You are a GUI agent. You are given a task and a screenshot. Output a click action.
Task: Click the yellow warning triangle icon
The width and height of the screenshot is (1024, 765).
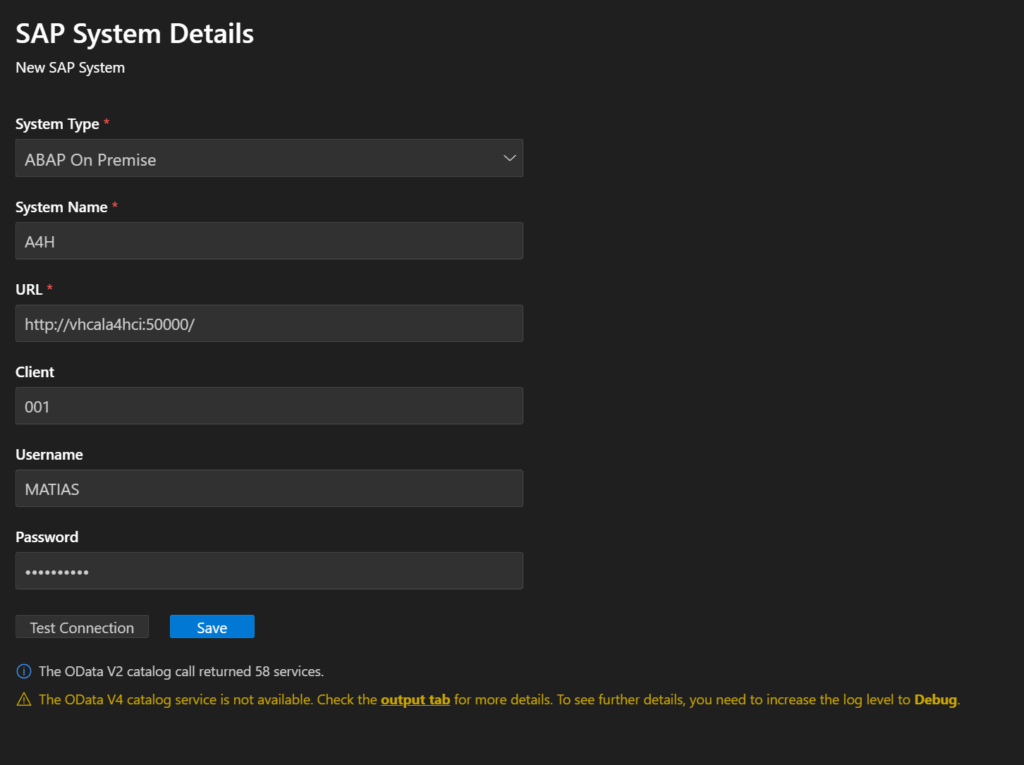pos(24,700)
